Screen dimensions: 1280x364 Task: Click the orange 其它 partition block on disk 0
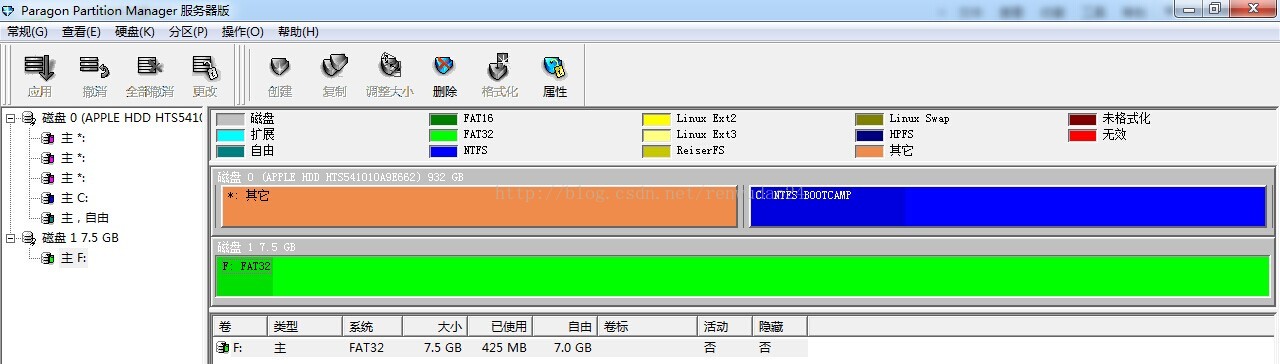tap(479, 206)
